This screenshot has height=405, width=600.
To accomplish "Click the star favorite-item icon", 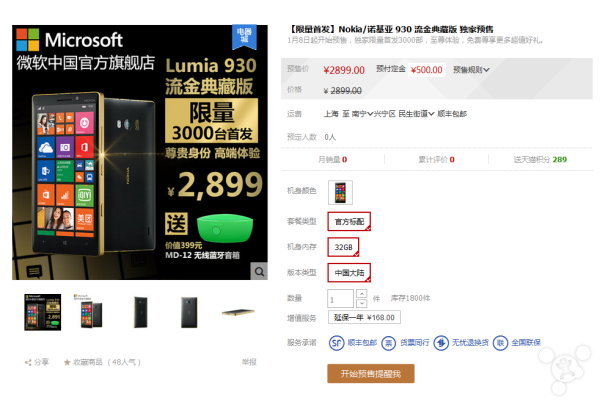I will [67, 362].
